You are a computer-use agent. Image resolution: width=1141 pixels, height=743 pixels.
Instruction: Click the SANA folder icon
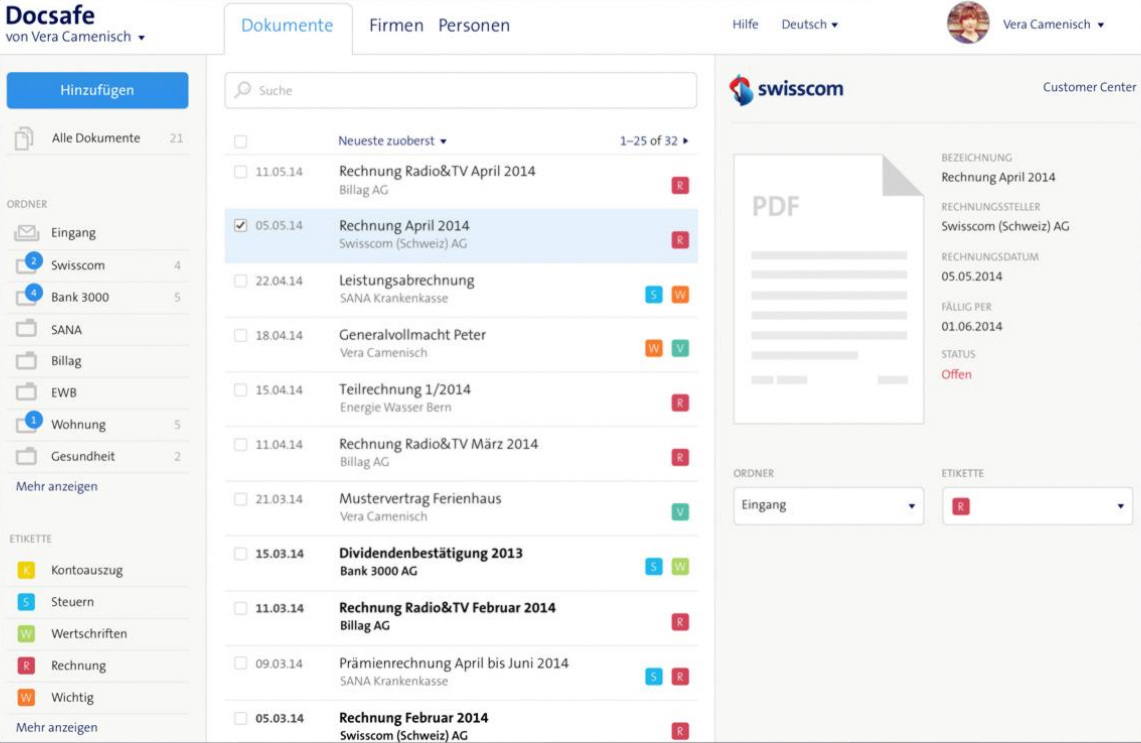[26, 329]
